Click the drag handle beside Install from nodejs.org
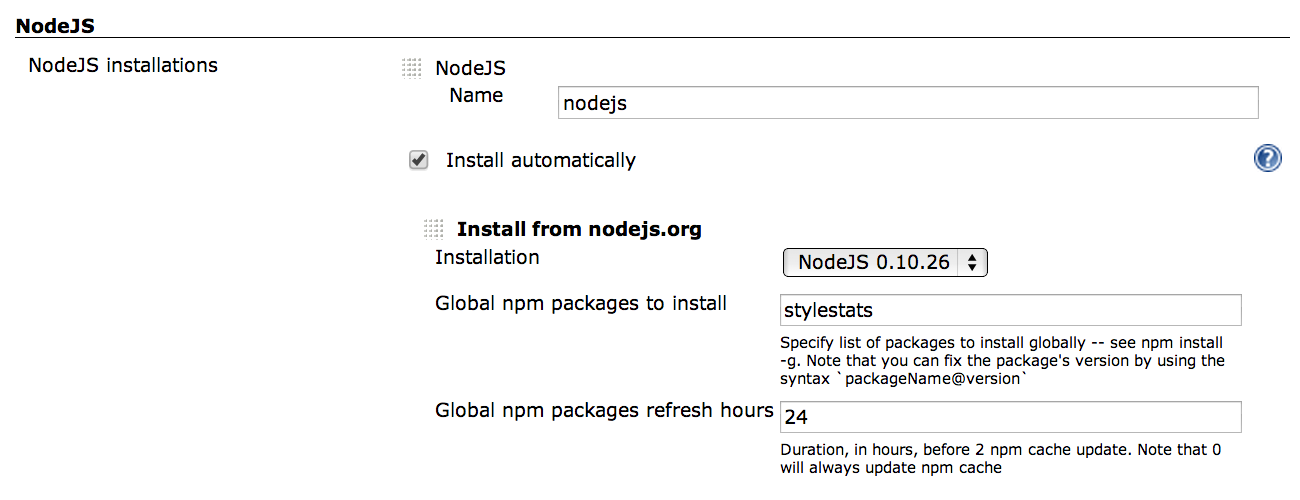 point(434,229)
